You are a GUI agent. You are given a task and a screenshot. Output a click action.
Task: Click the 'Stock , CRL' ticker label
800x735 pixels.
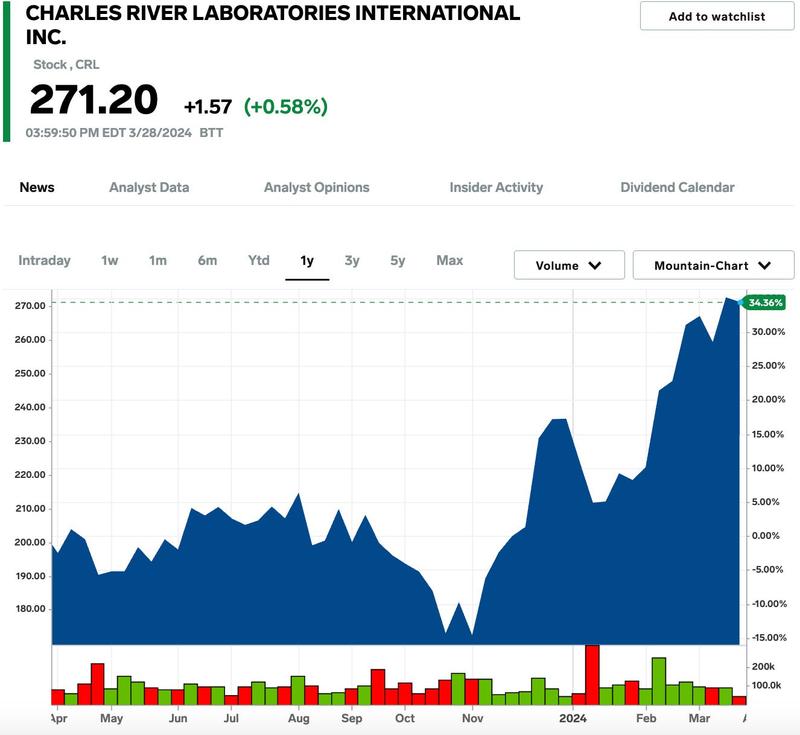66,65
